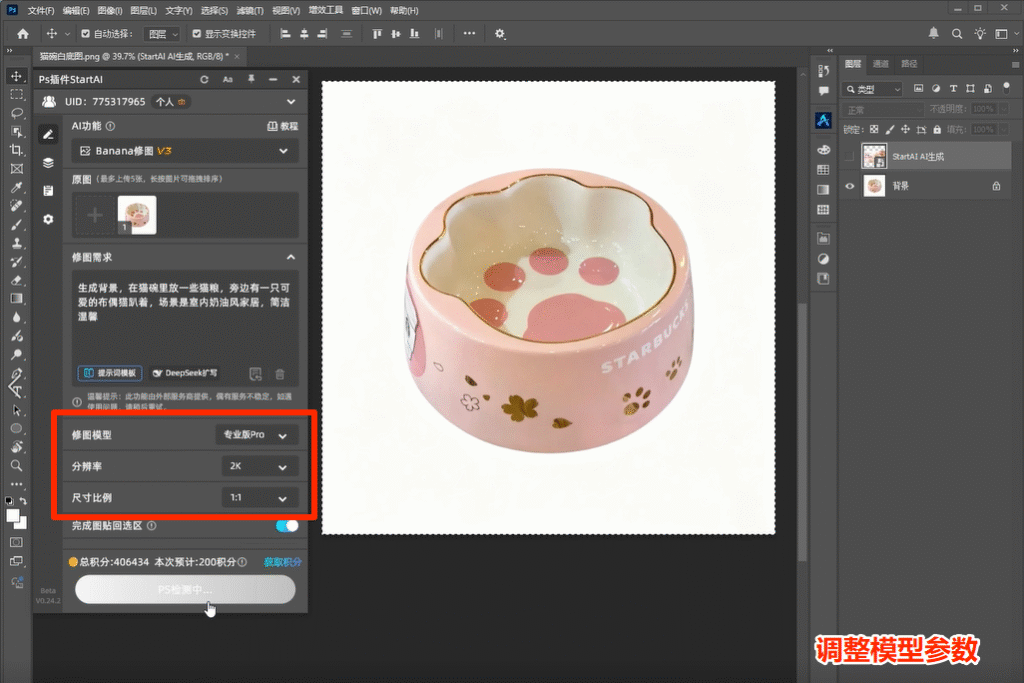Select the Crop tool

(16, 150)
